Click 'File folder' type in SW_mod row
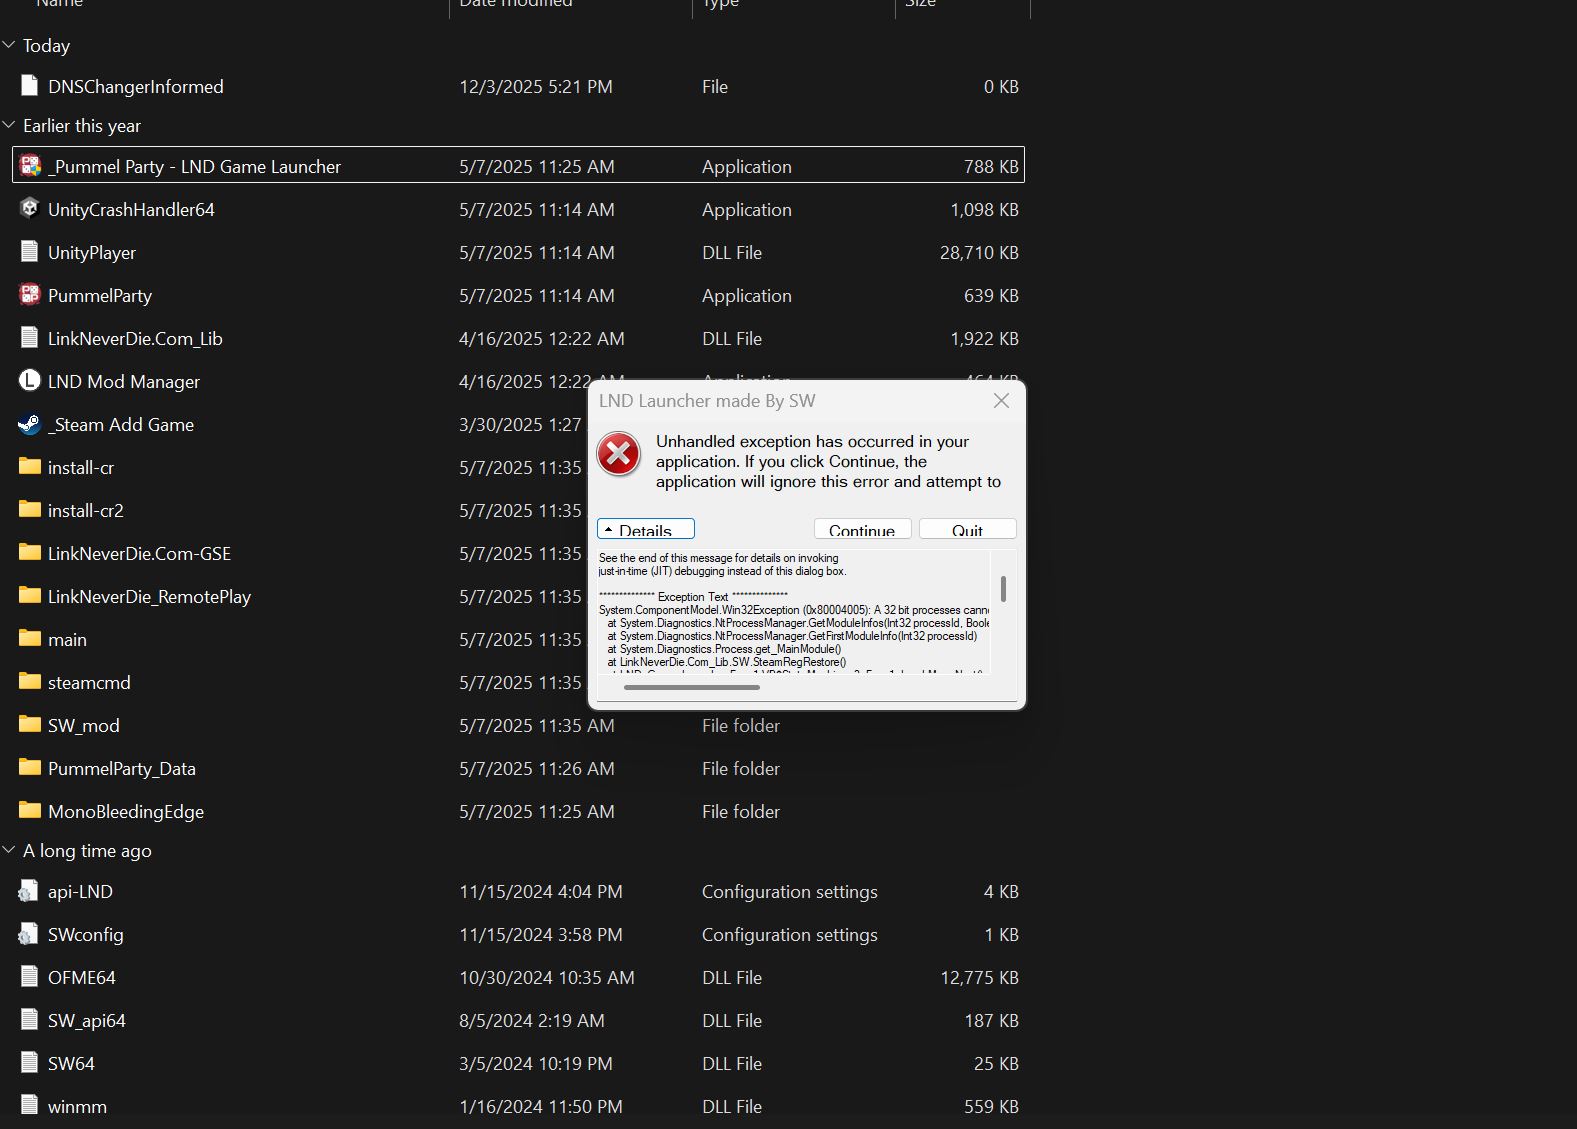1577x1129 pixels. coord(741,725)
